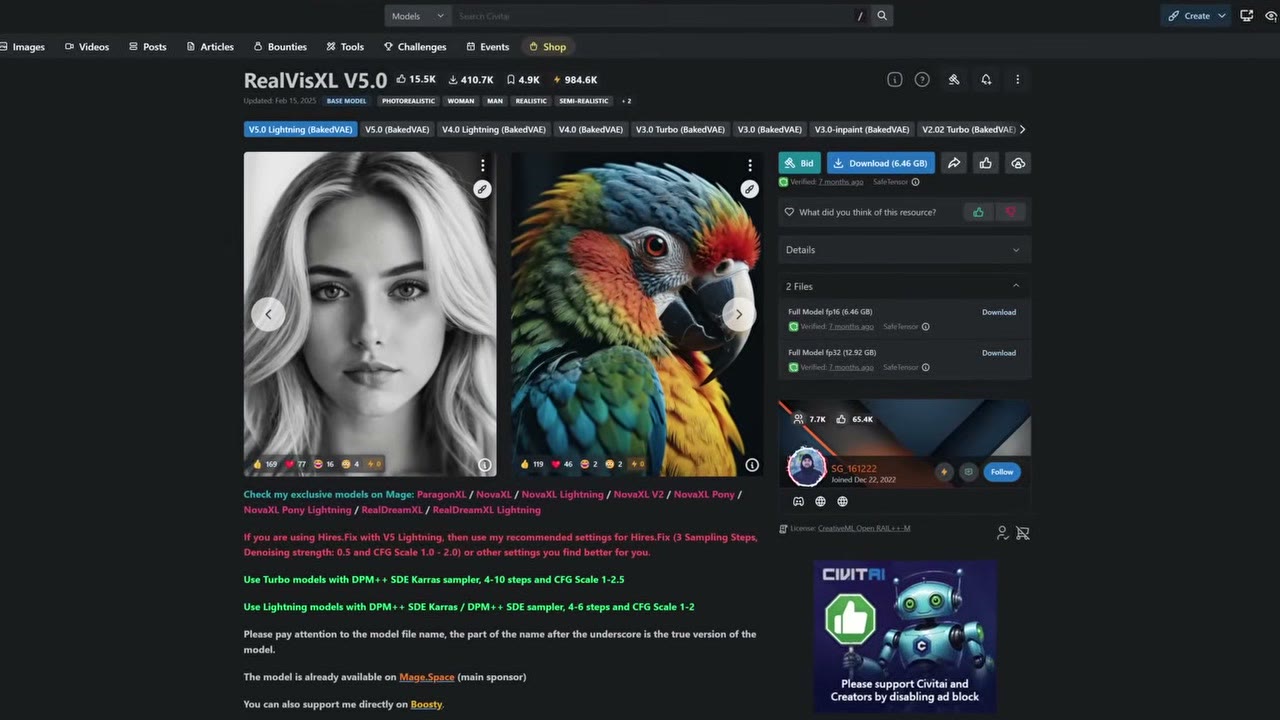Image resolution: width=1280 pixels, height=720 pixels.
Task: Open the model's three-dot options menu
Action: 1018,80
